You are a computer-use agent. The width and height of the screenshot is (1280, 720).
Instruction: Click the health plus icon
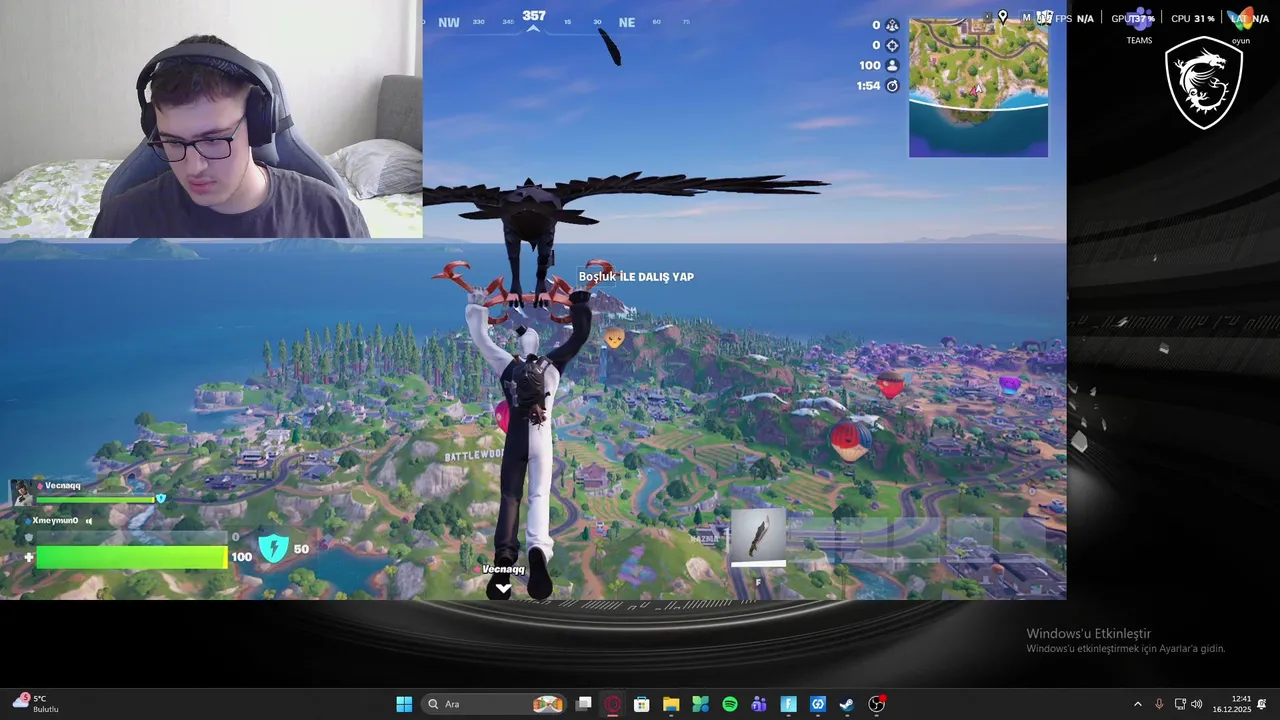tap(28, 557)
